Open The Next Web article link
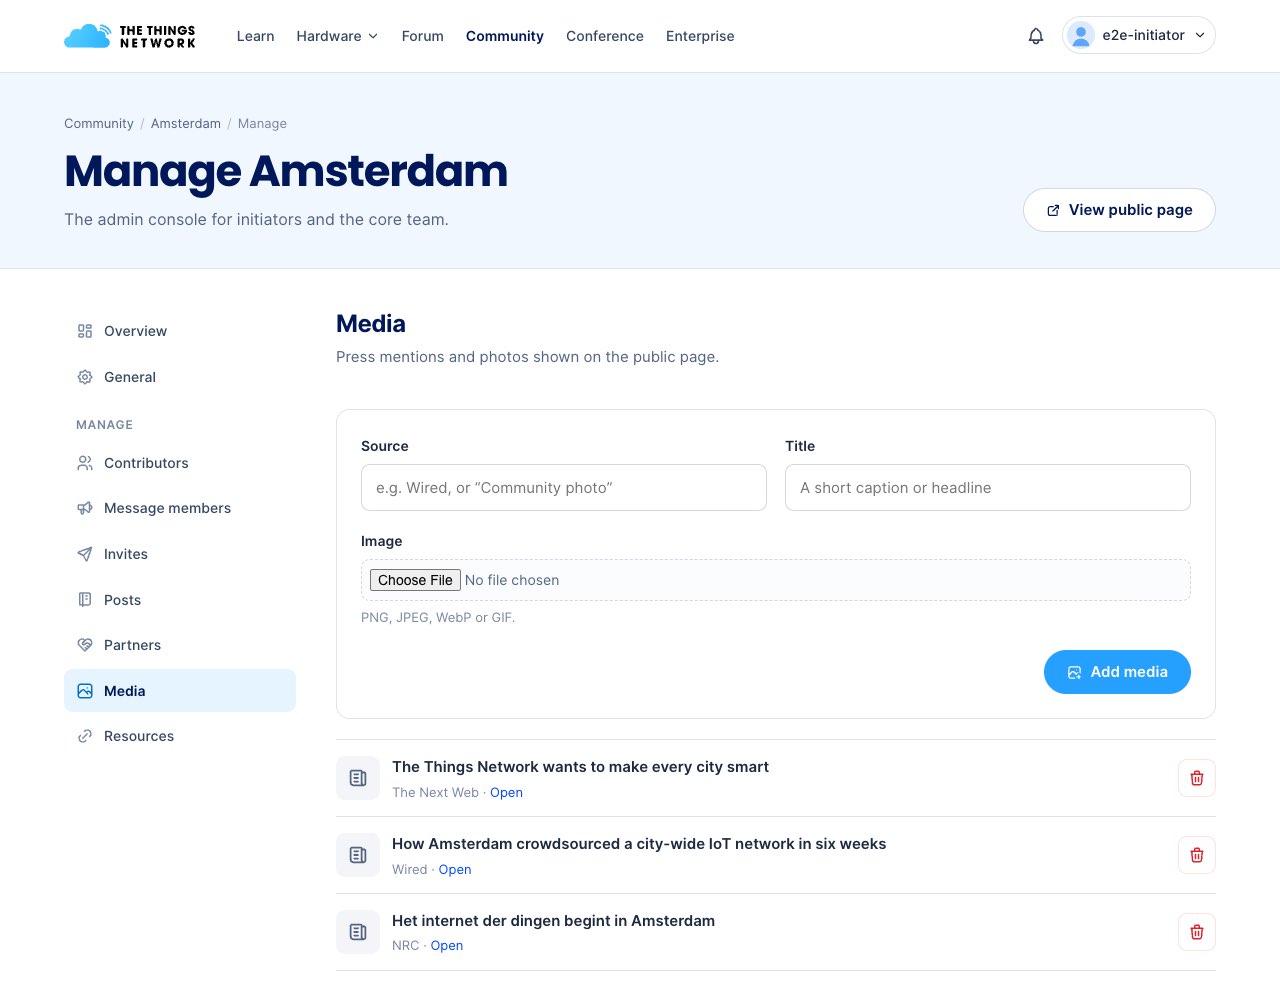 (506, 793)
